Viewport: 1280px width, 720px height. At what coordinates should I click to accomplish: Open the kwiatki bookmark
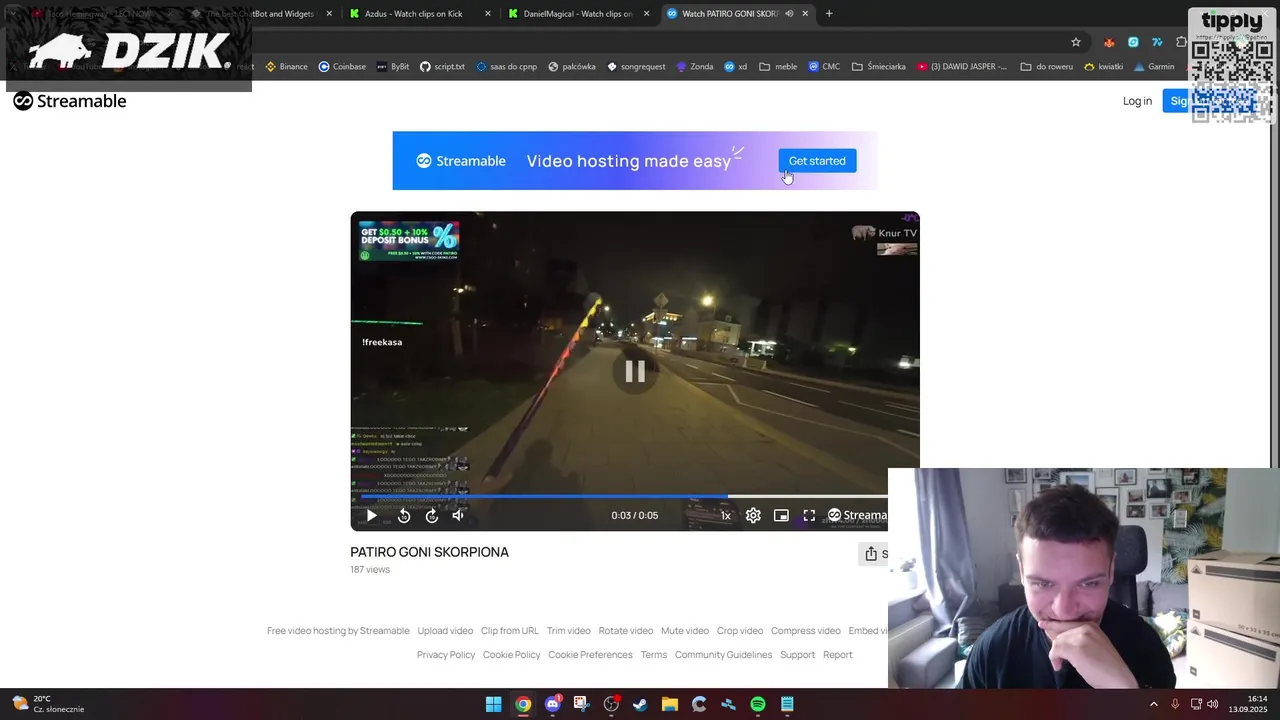pos(1104,67)
